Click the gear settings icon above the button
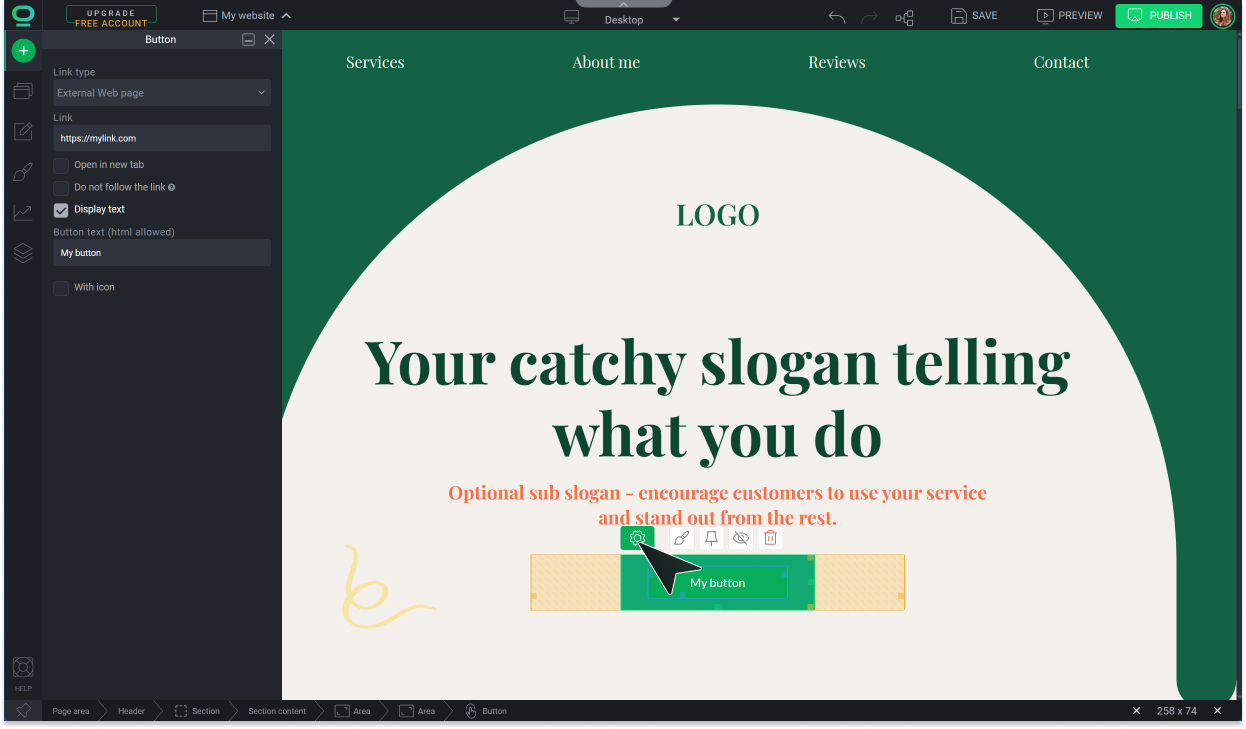 click(637, 538)
